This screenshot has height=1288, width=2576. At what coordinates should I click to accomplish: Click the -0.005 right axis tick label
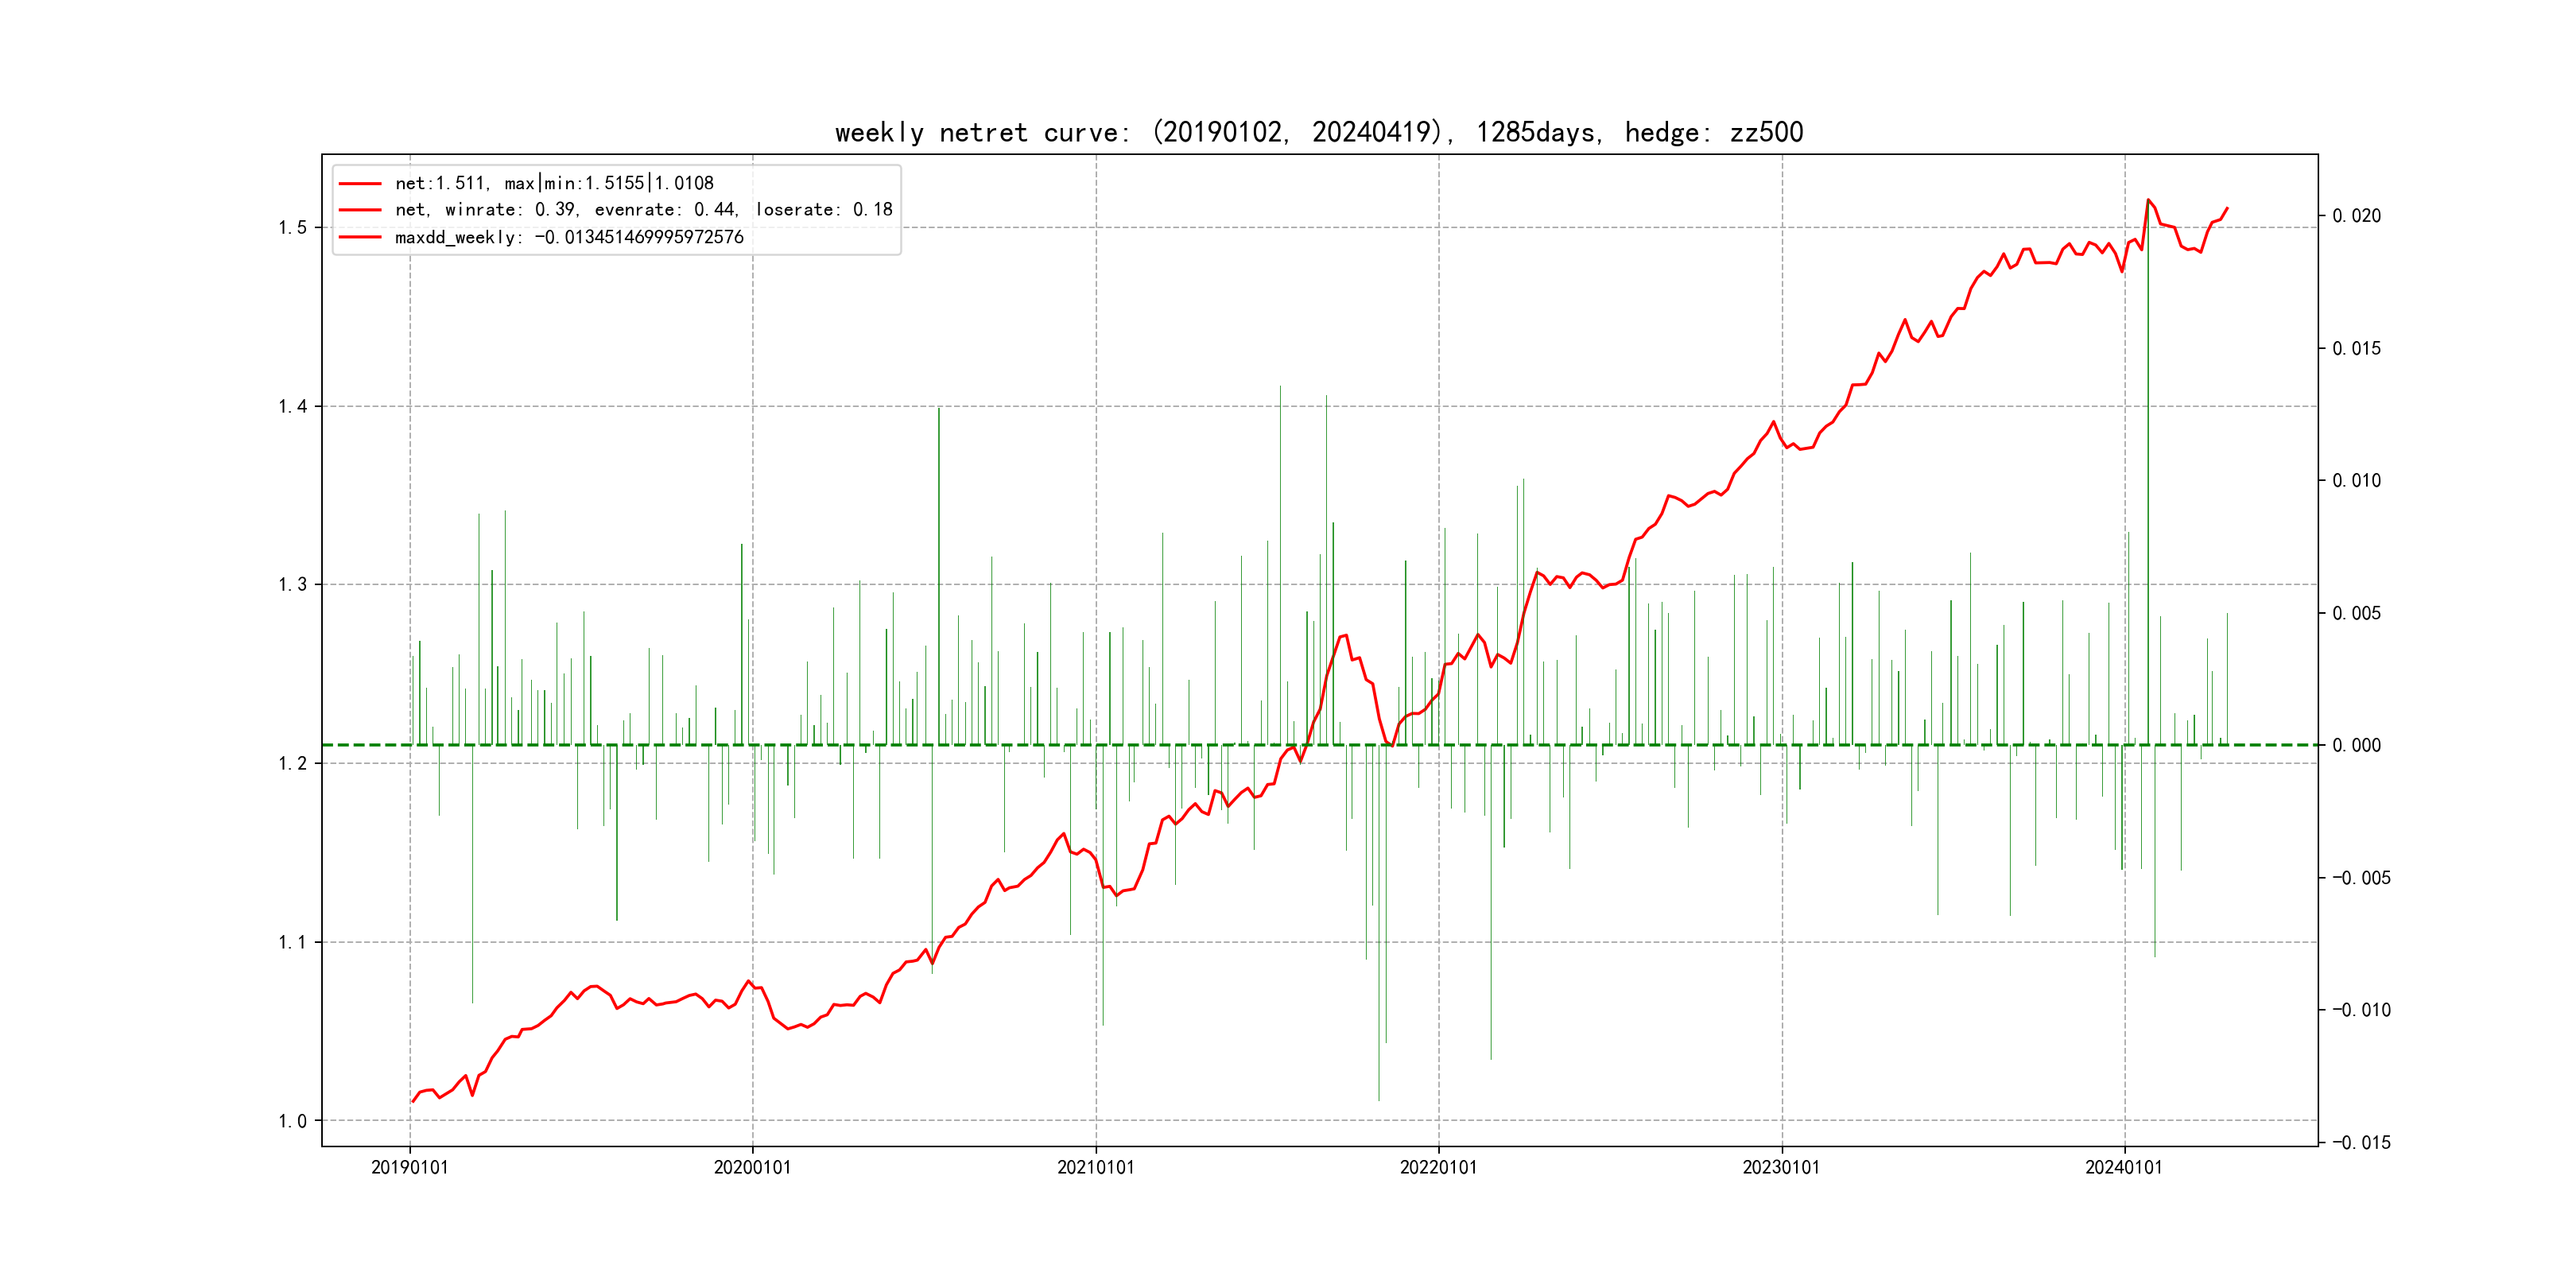[2361, 878]
